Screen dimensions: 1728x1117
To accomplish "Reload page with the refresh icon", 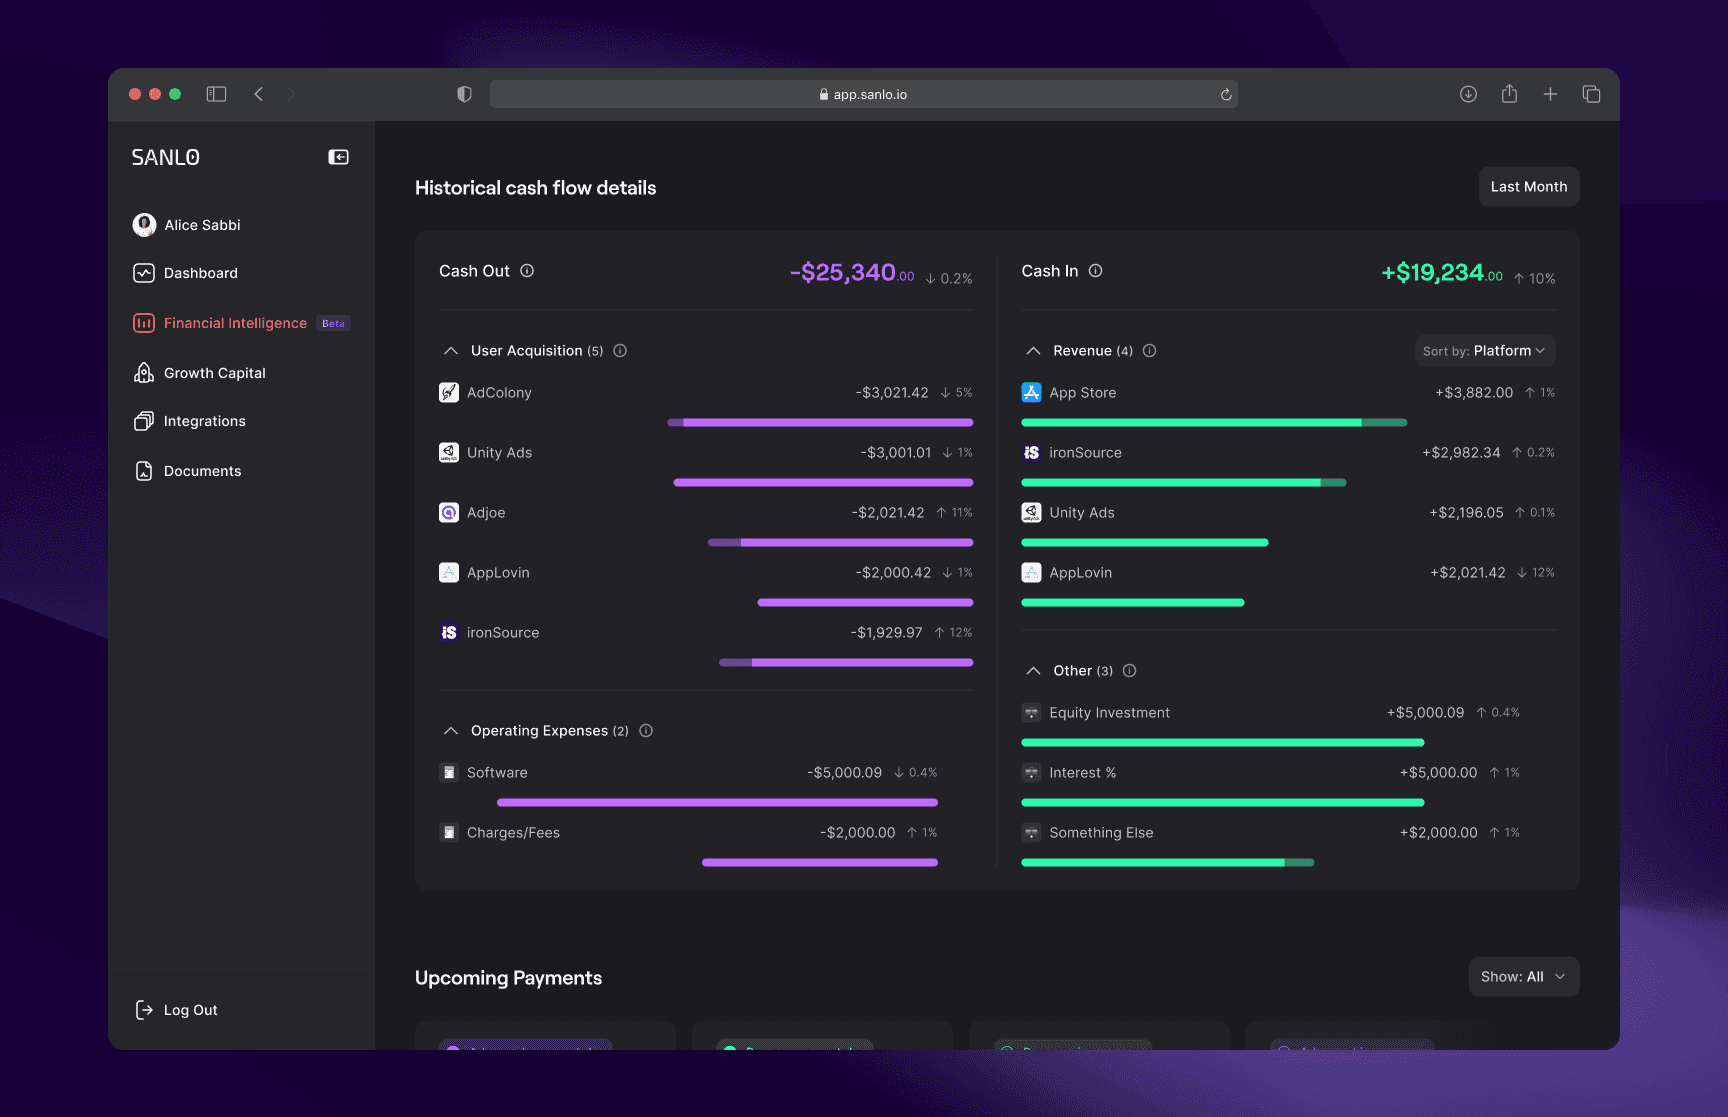I will pos(1226,95).
